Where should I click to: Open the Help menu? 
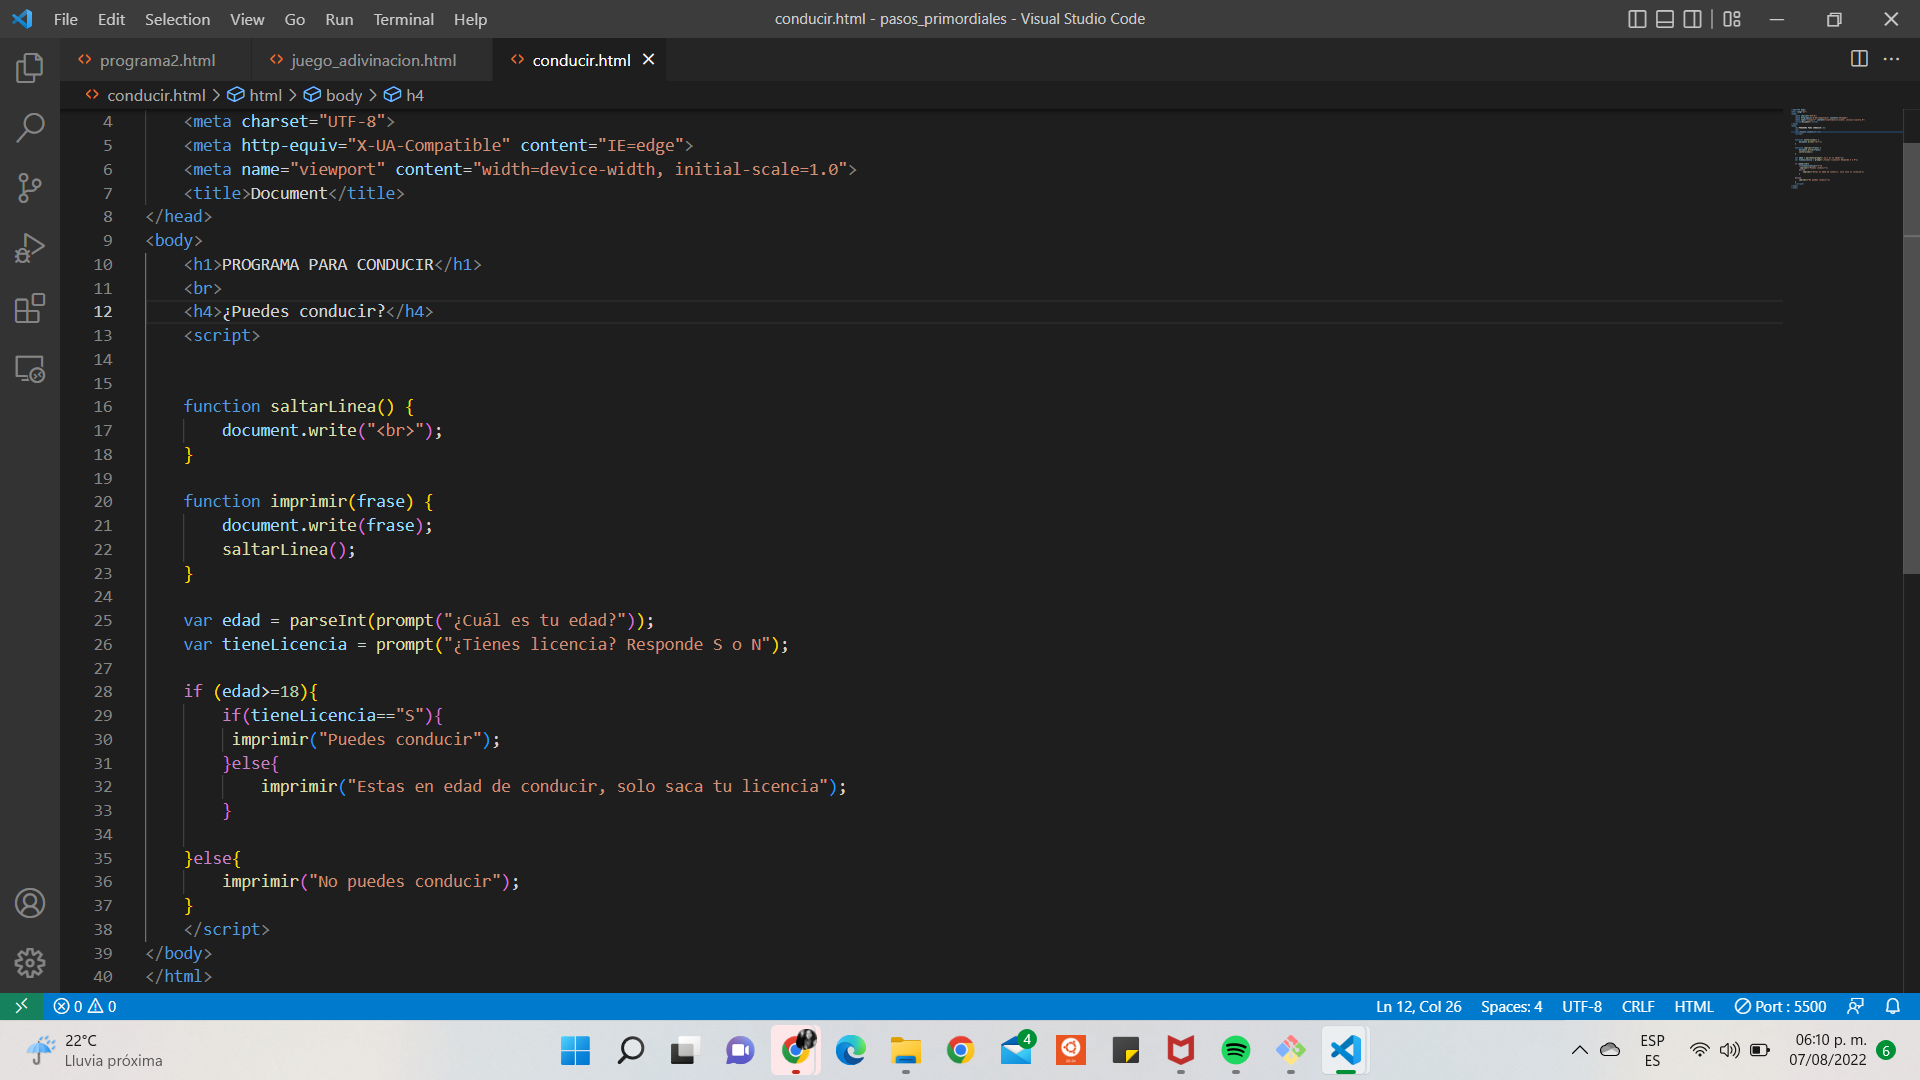click(470, 19)
